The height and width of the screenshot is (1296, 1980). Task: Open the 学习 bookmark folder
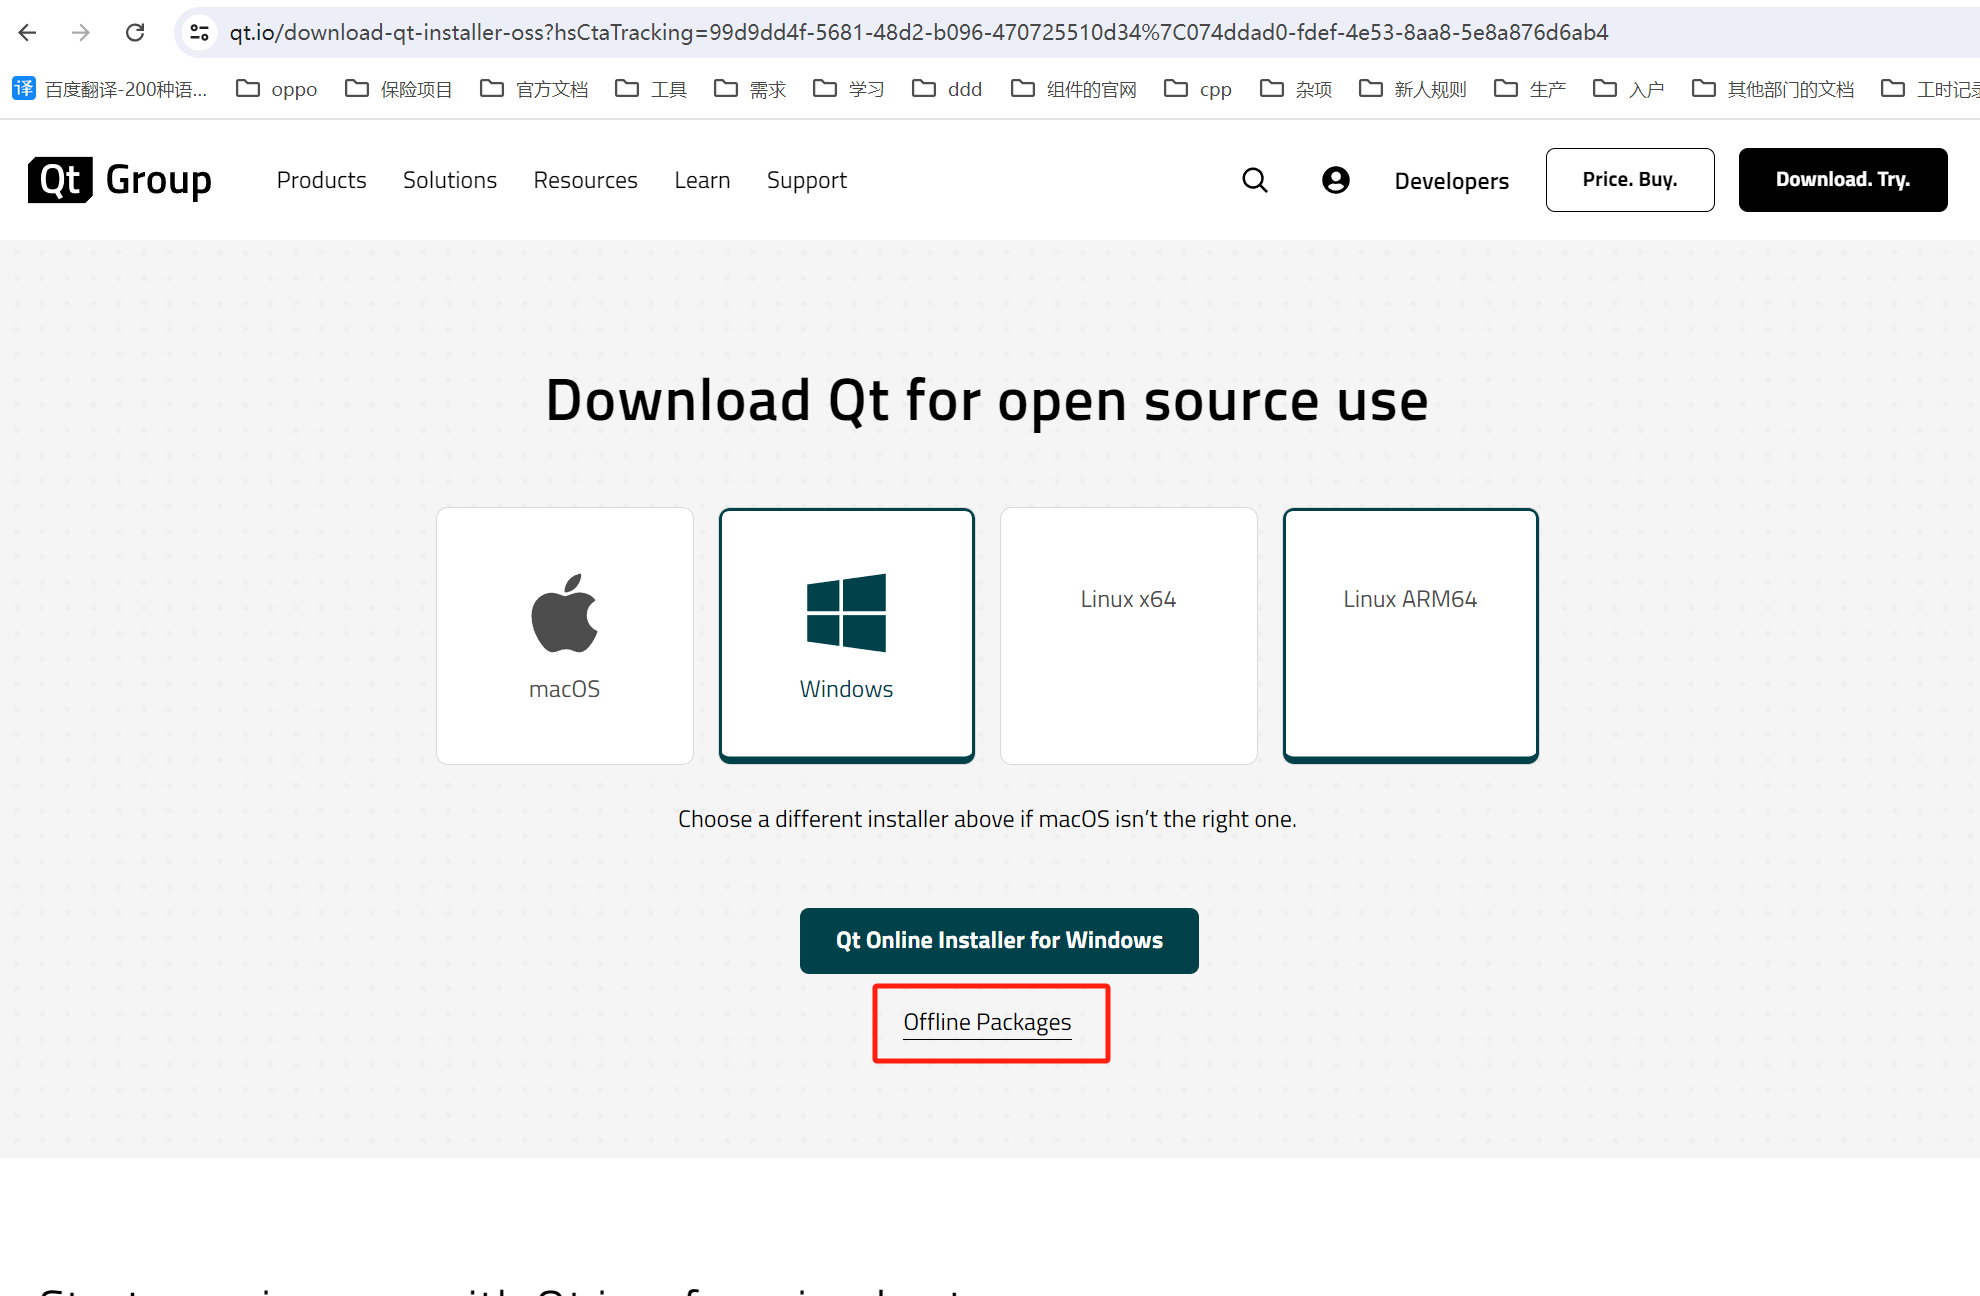pyautogui.click(x=849, y=89)
